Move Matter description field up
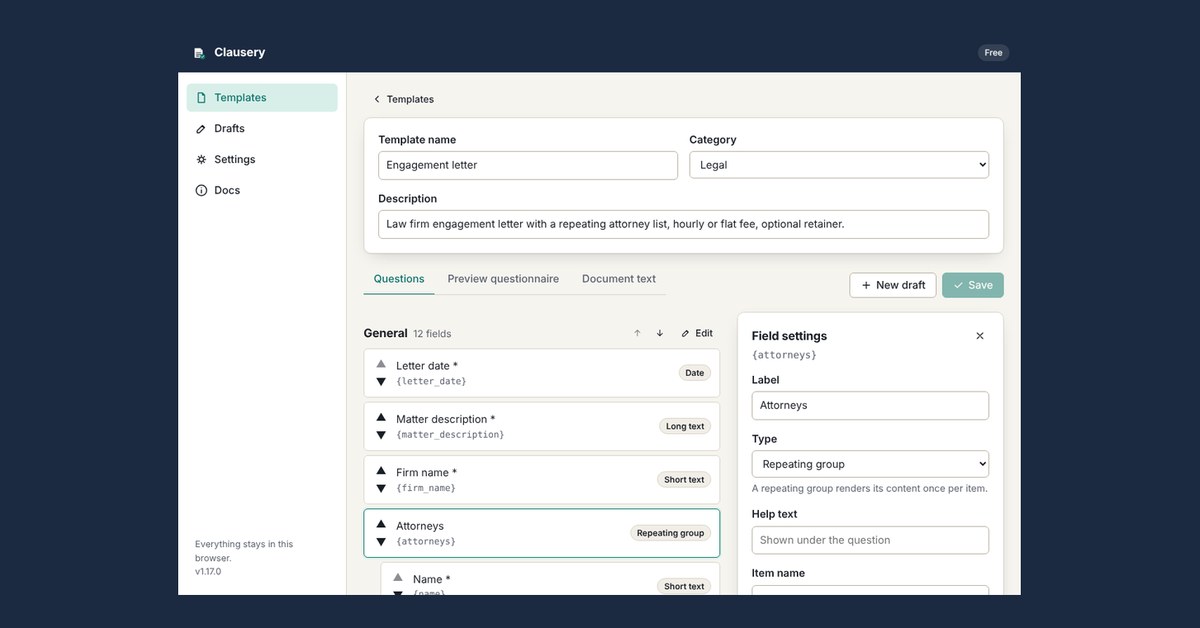This screenshot has height=628, width=1200. click(x=381, y=417)
